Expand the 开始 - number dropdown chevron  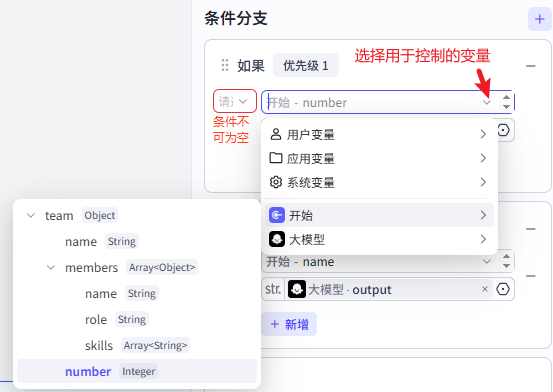pos(487,102)
